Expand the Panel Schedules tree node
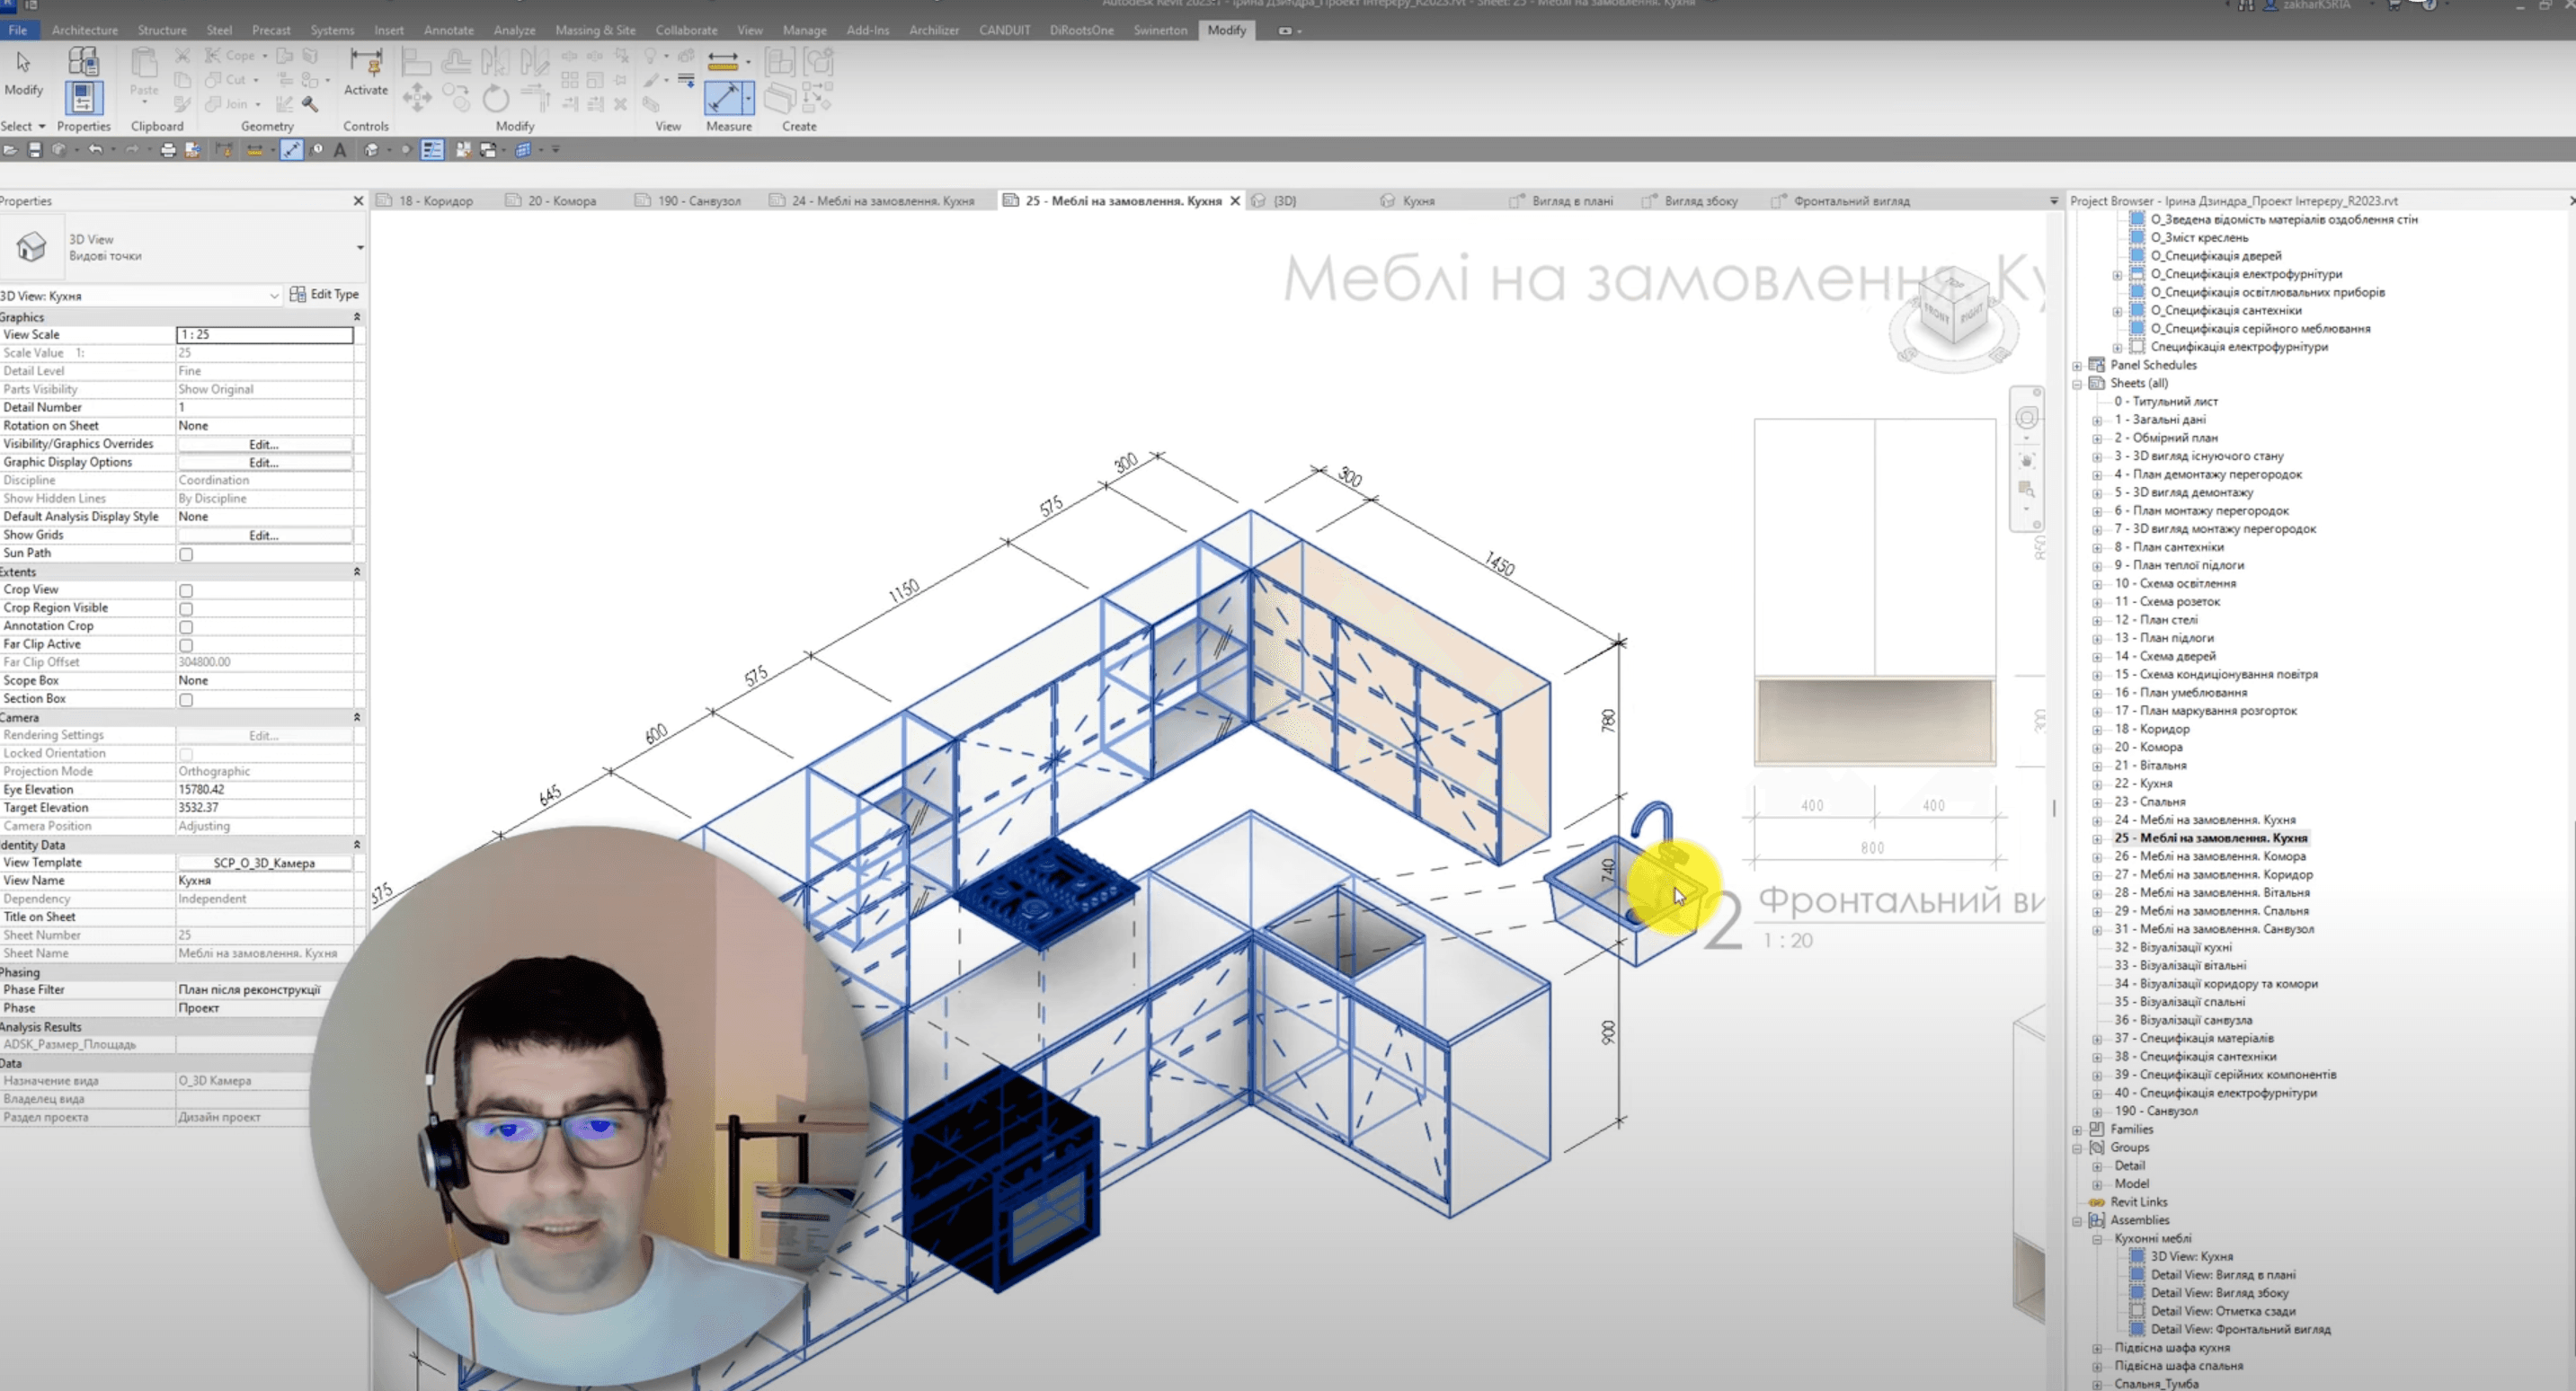Viewport: 2576px width, 1391px height. point(2077,366)
